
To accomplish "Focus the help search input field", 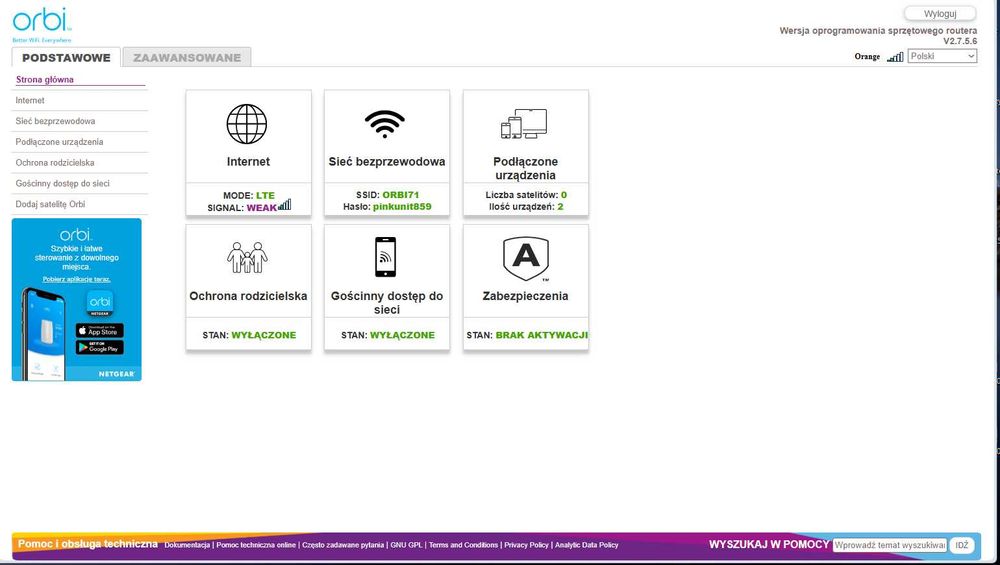I will (890, 545).
